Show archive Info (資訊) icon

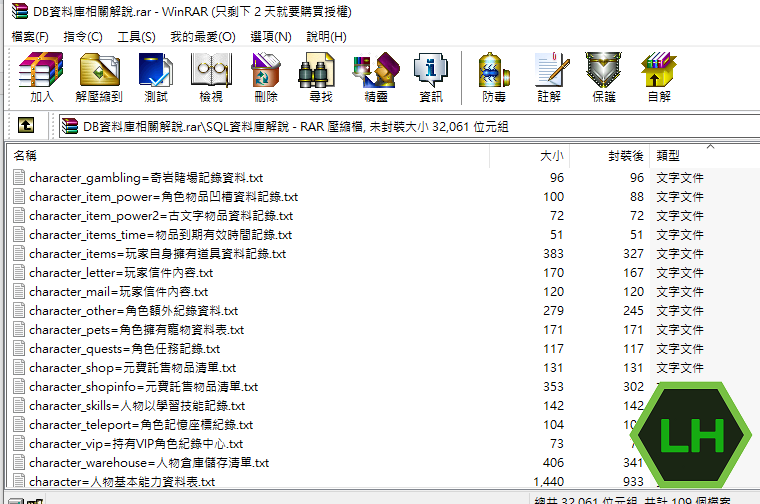[x=431, y=78]
